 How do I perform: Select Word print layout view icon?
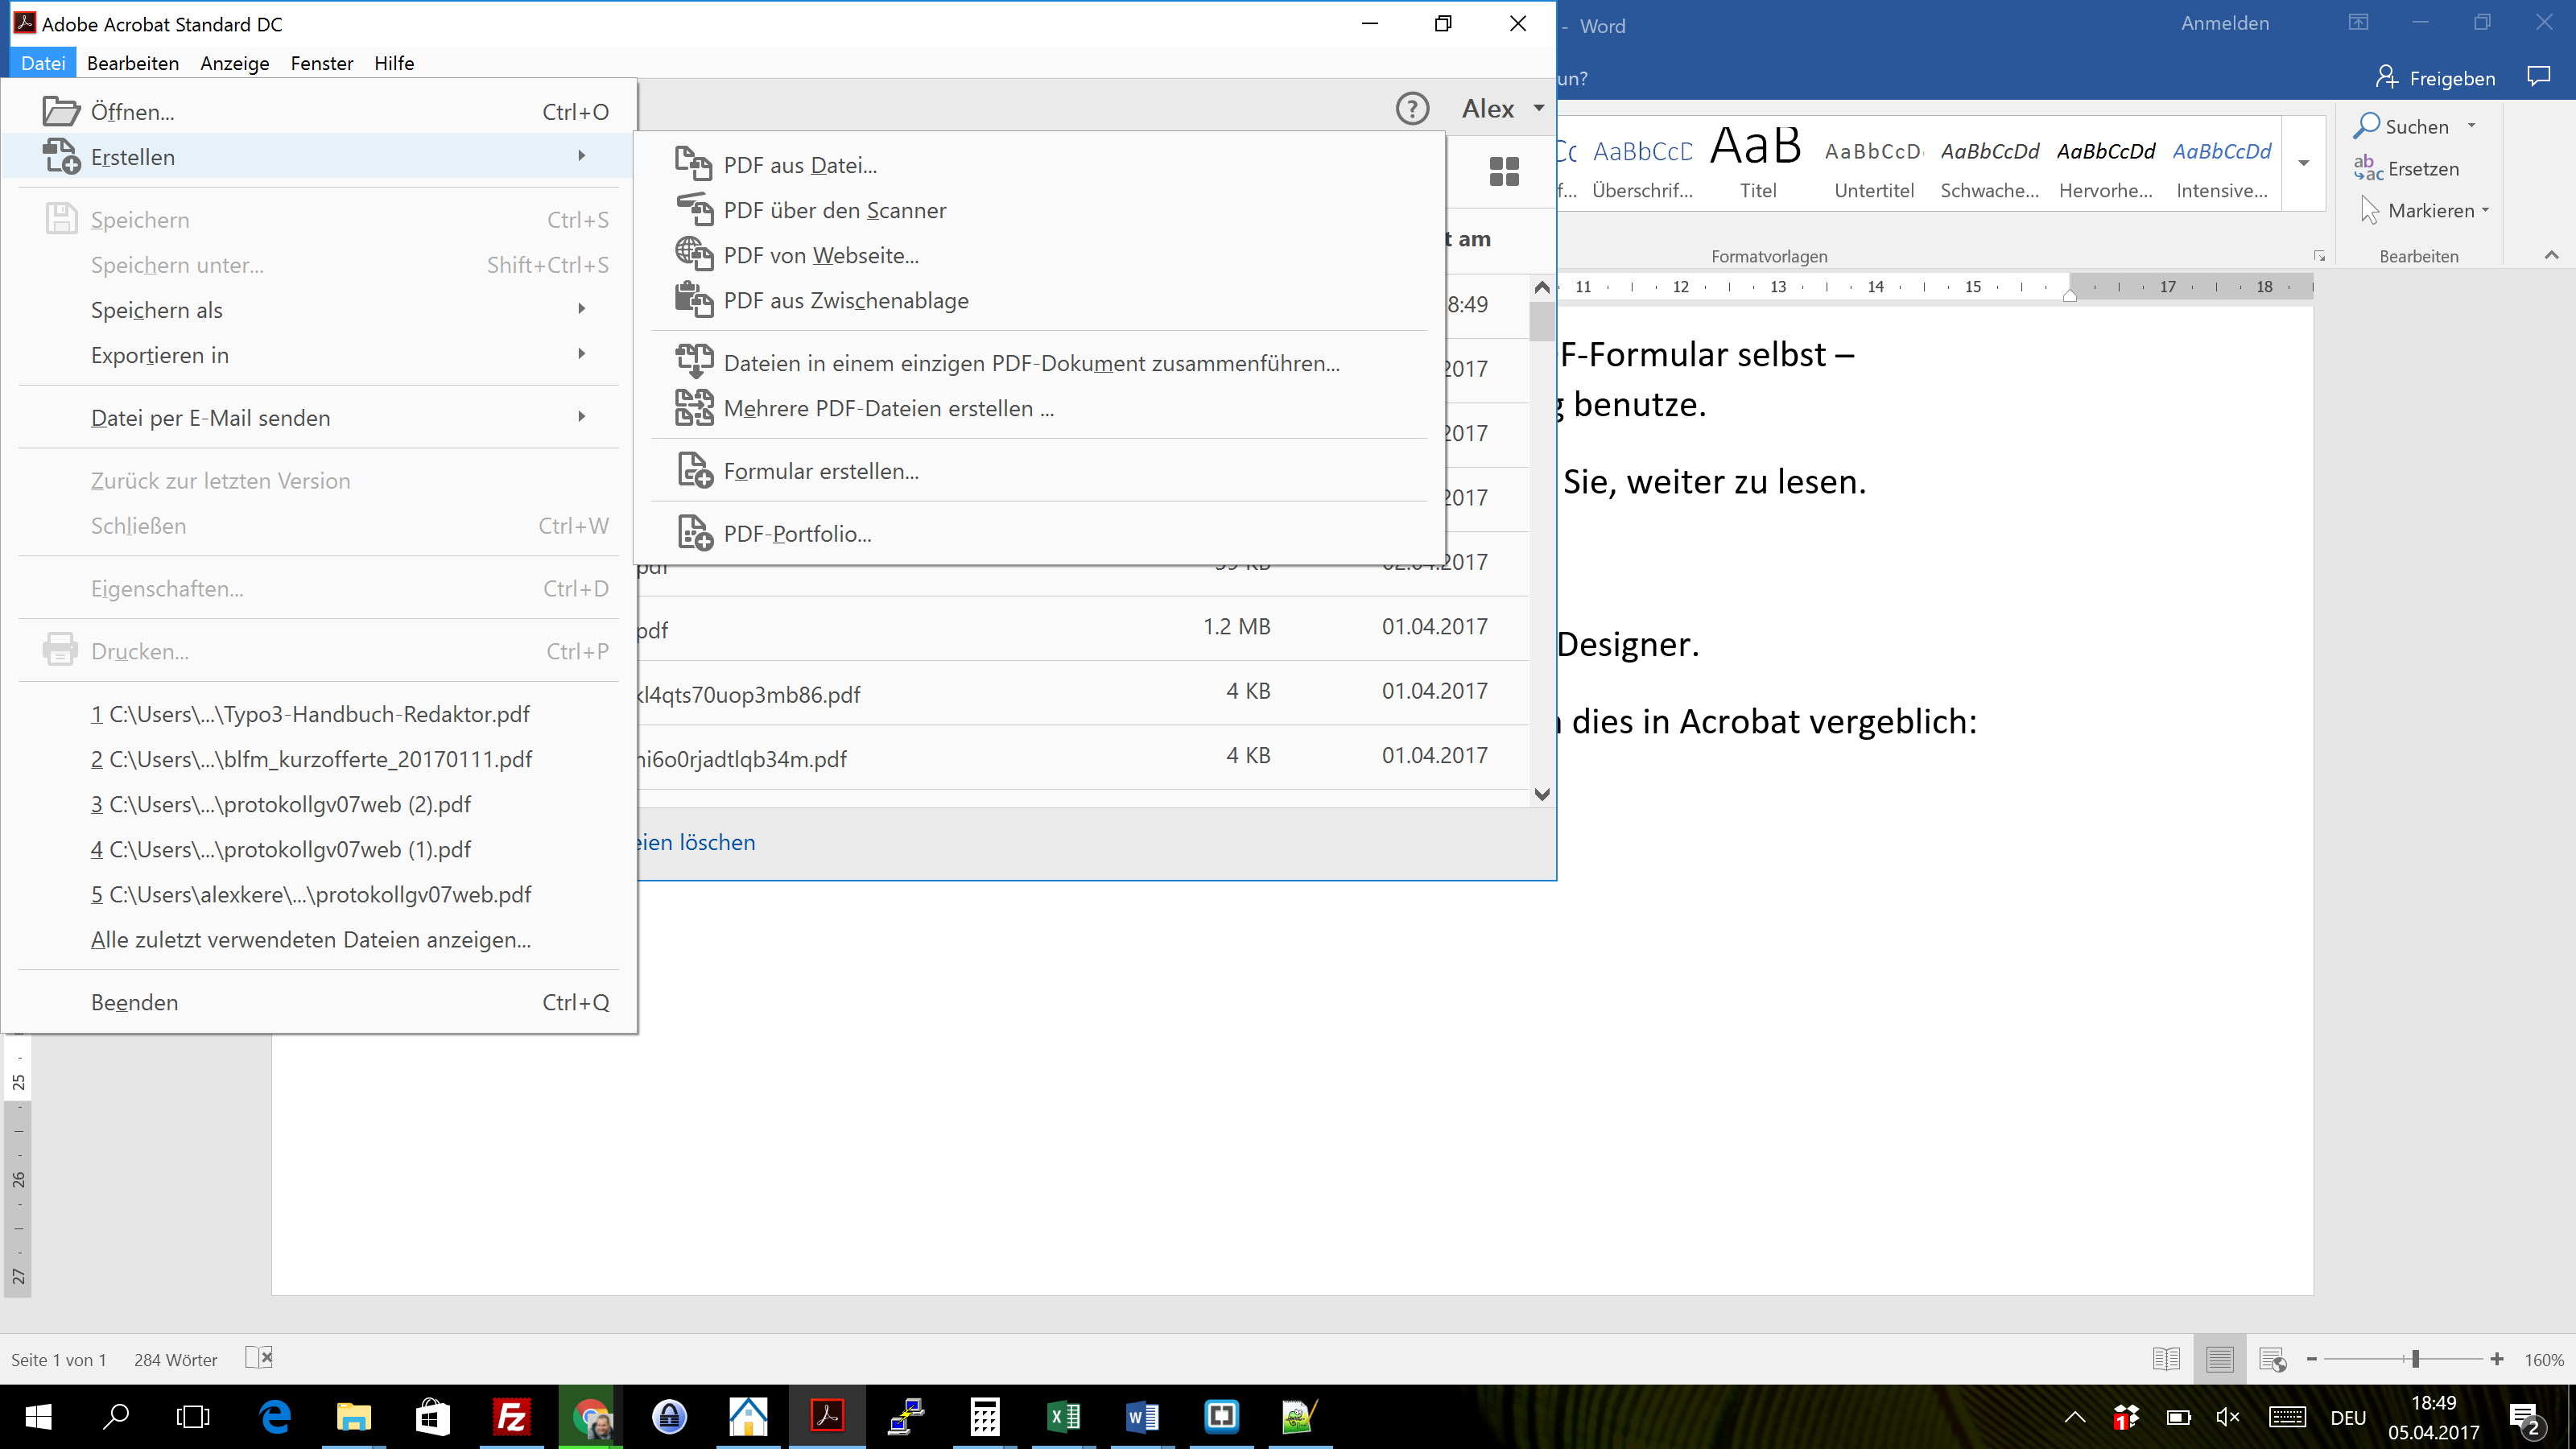coord(2219,1359)
